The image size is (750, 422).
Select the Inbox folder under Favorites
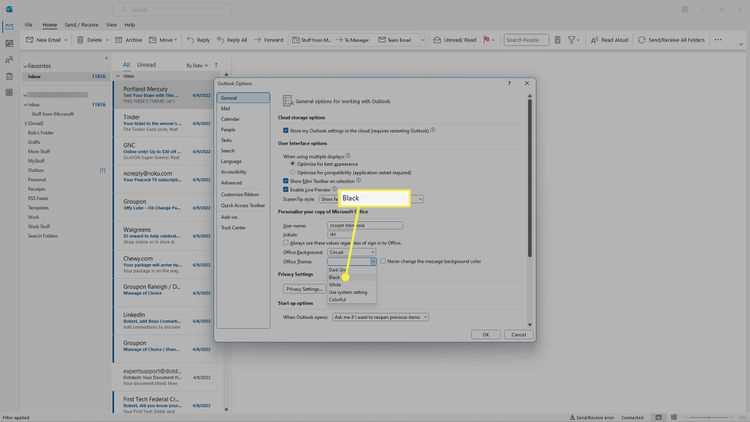click(66, 76)
